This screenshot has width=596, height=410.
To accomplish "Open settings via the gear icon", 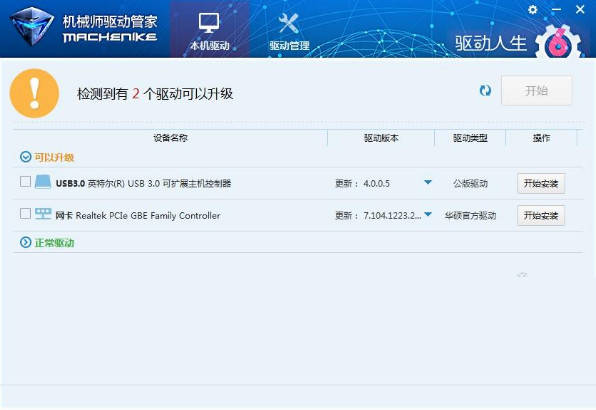I will 533,9.
